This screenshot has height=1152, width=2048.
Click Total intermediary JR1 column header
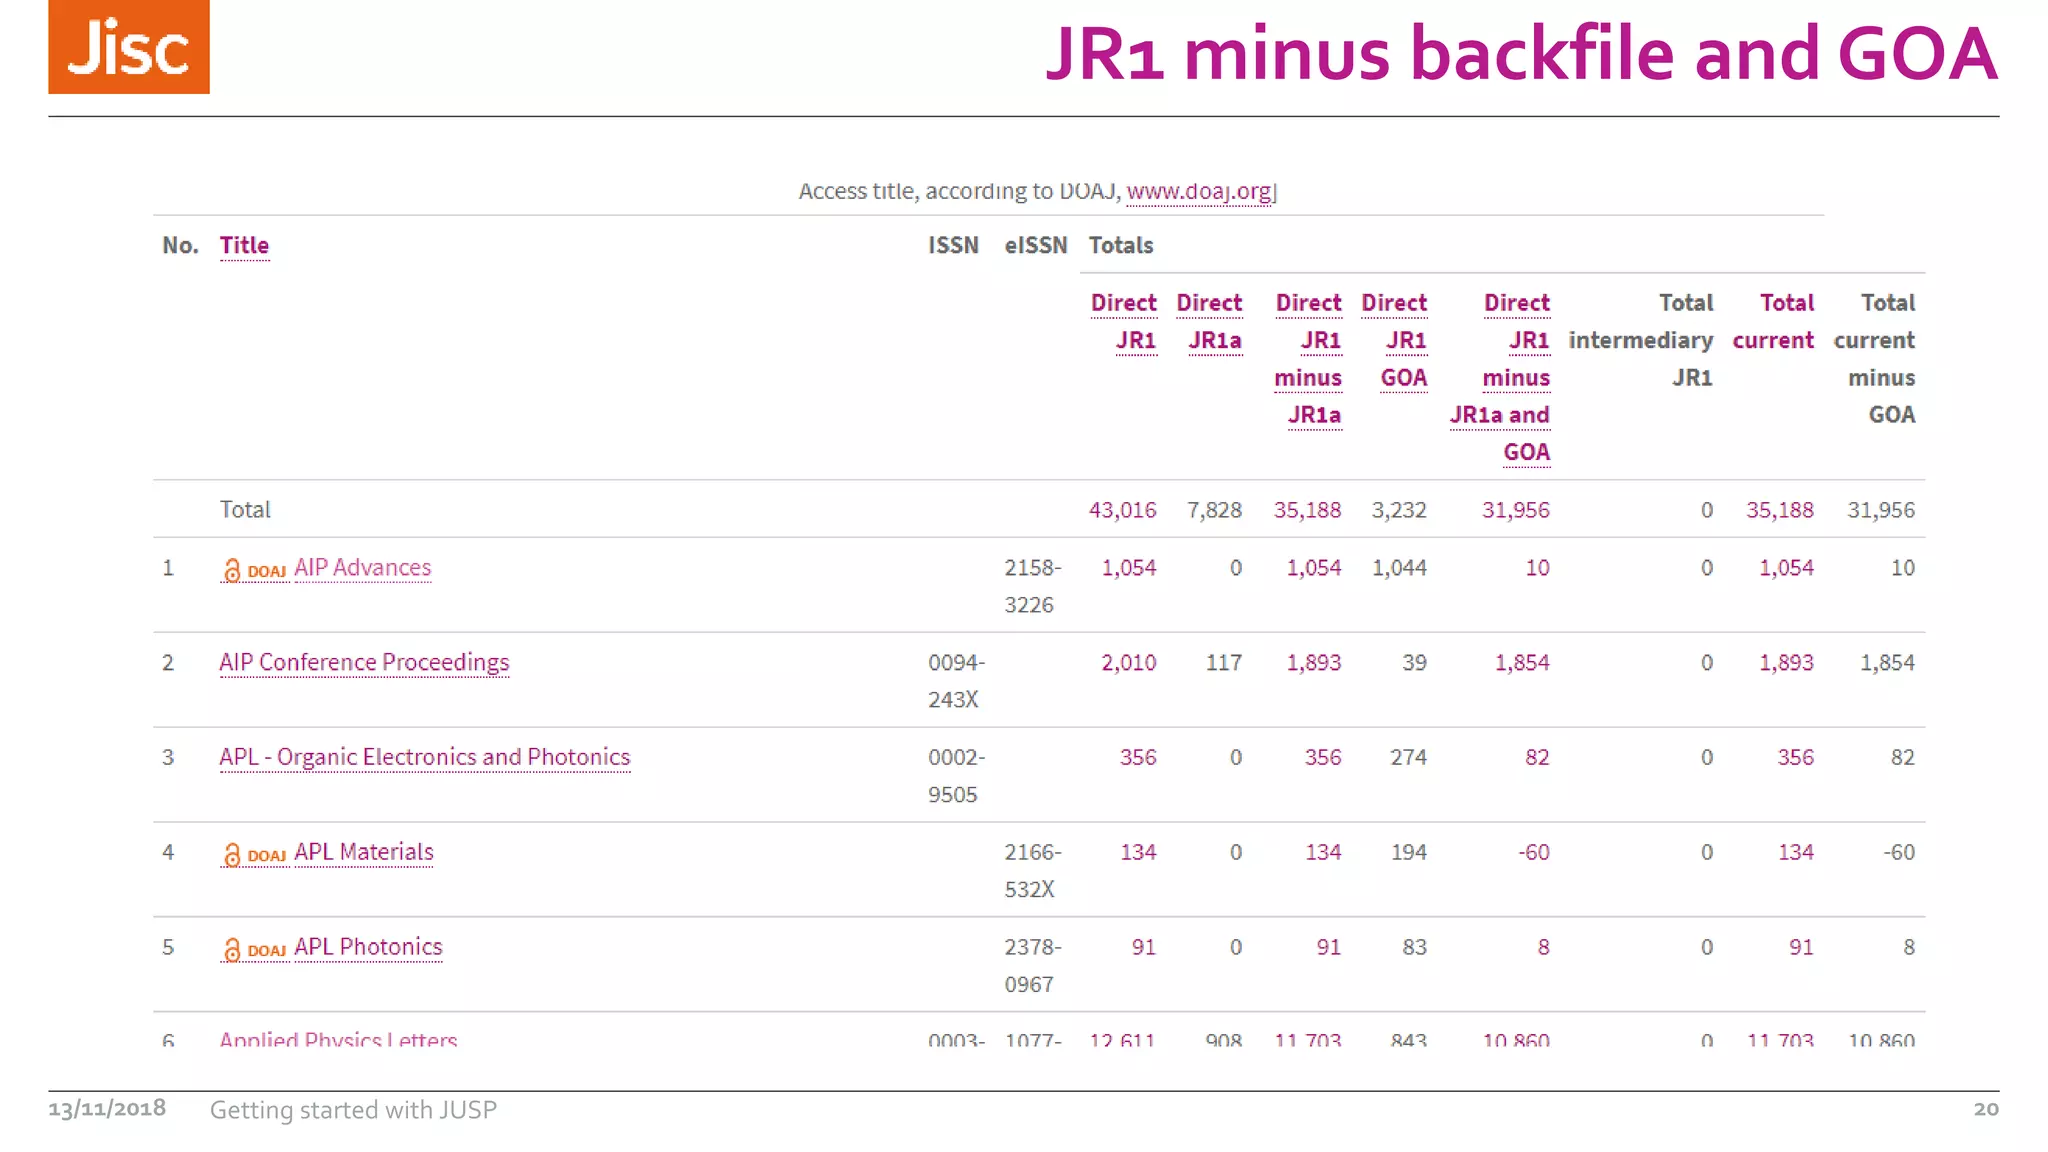point(1640,340)
